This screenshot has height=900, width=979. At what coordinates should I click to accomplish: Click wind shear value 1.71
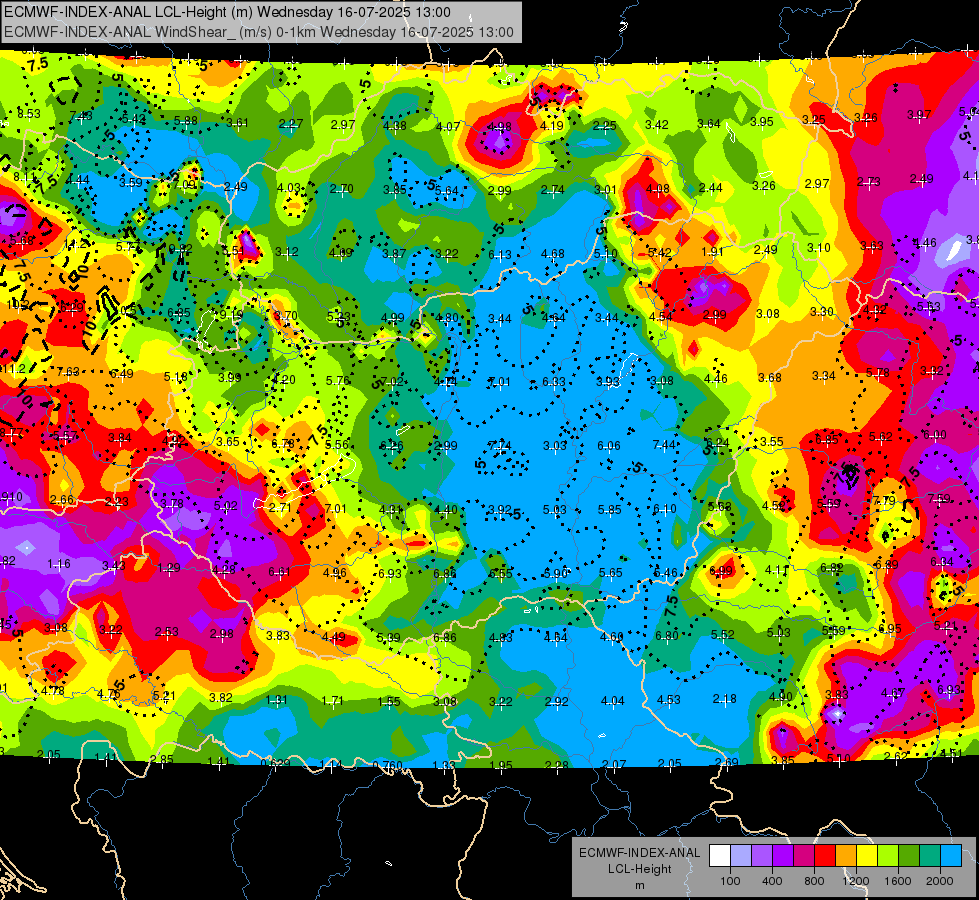pyautogui.click(x=332, y=701)
